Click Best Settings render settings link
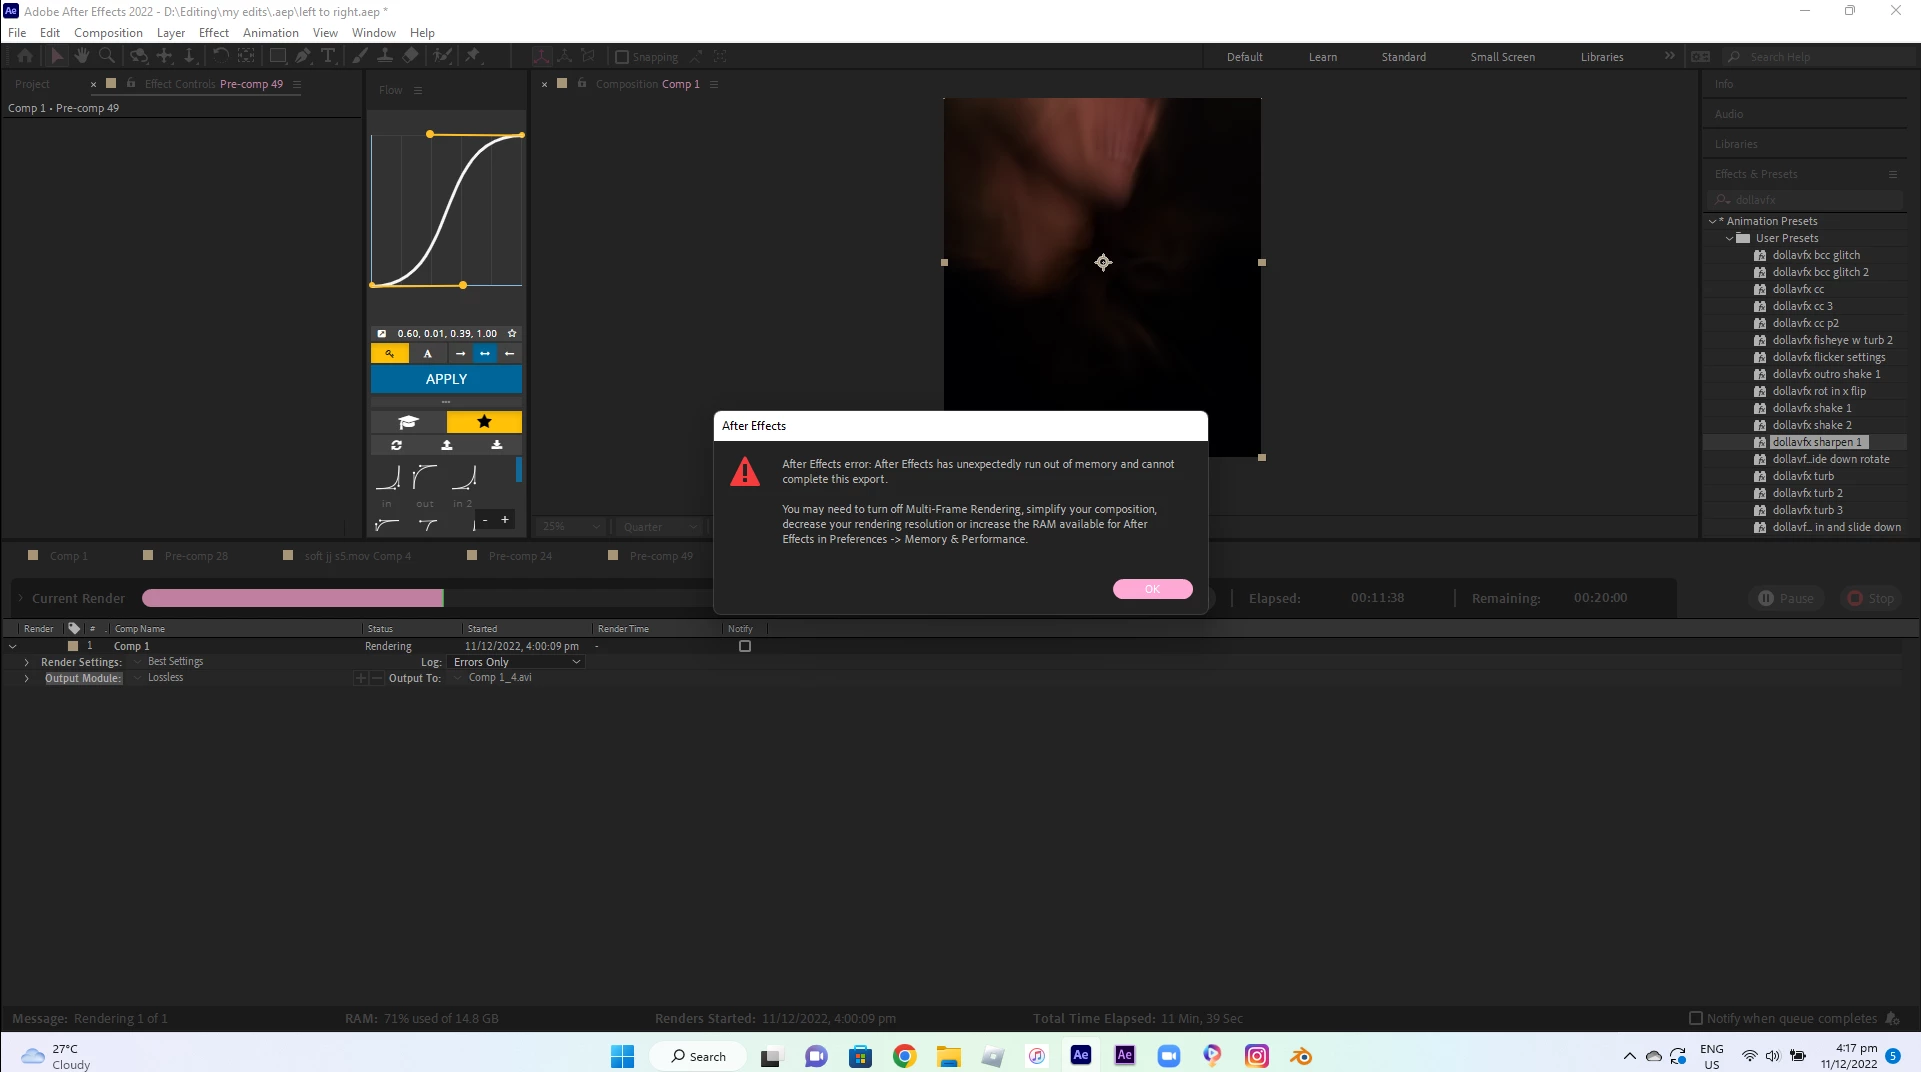 point(175,661)
